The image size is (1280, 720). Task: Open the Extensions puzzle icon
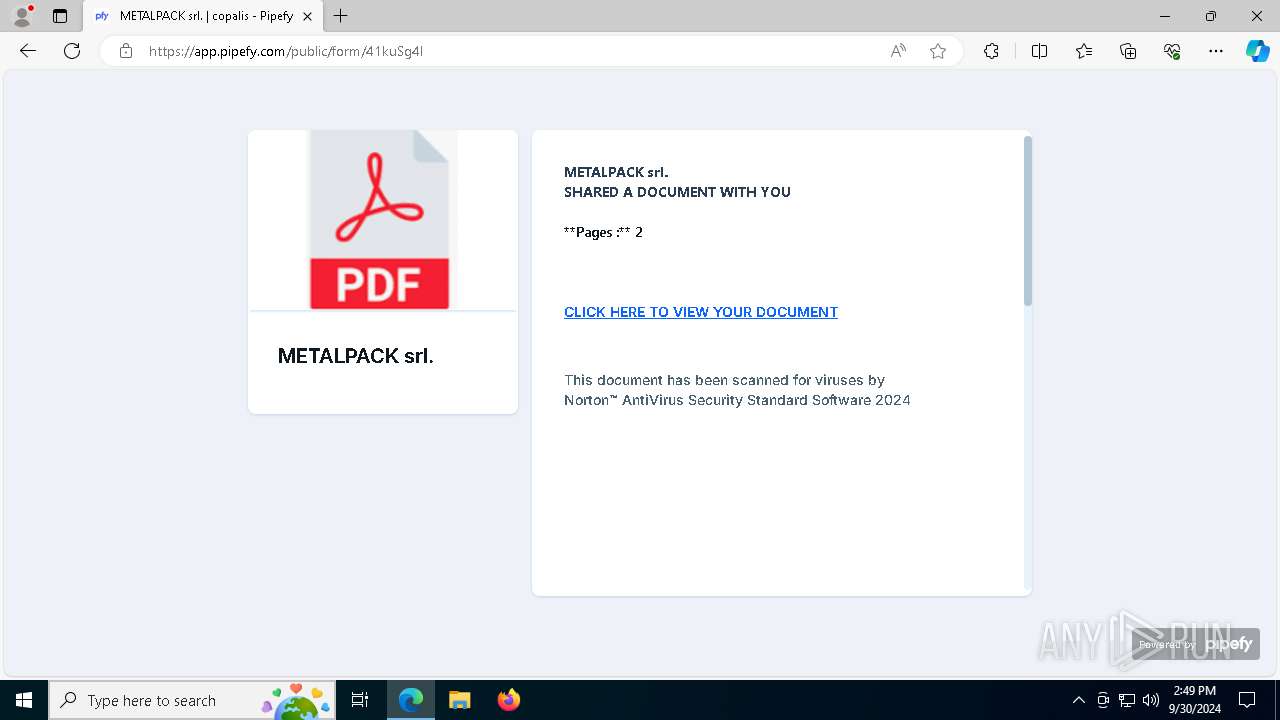(991, 51)
